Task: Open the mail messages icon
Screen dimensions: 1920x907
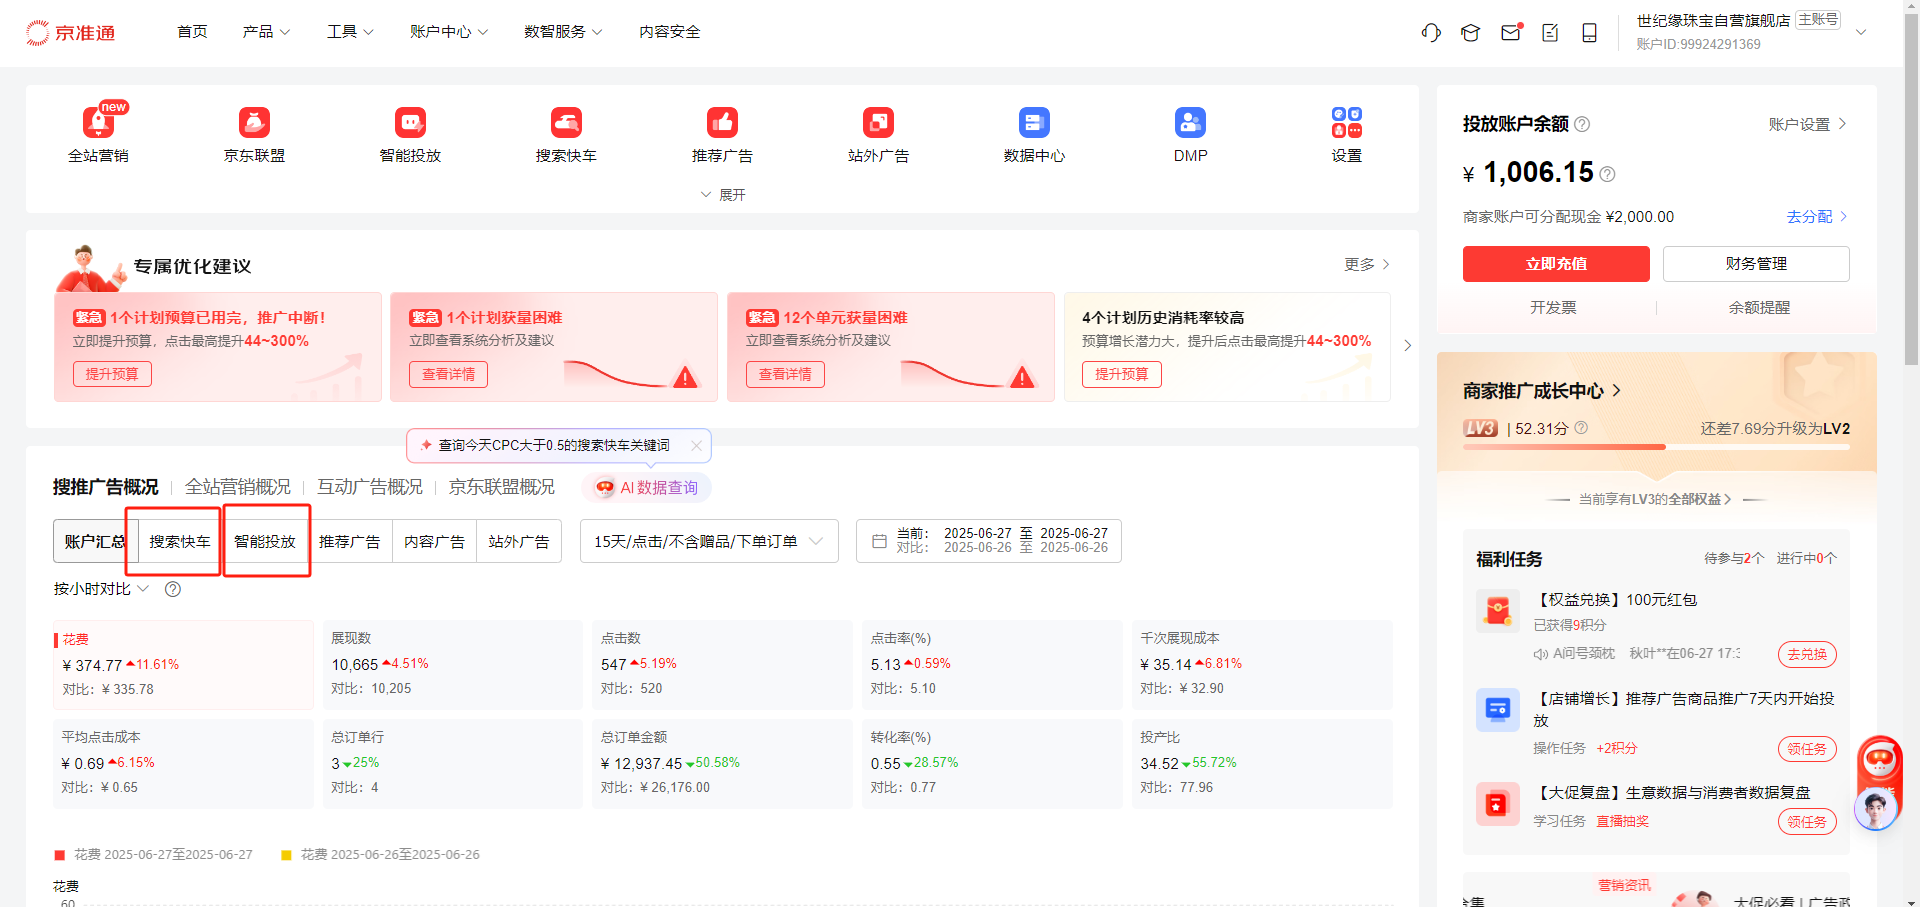Action: (1510, 33)
